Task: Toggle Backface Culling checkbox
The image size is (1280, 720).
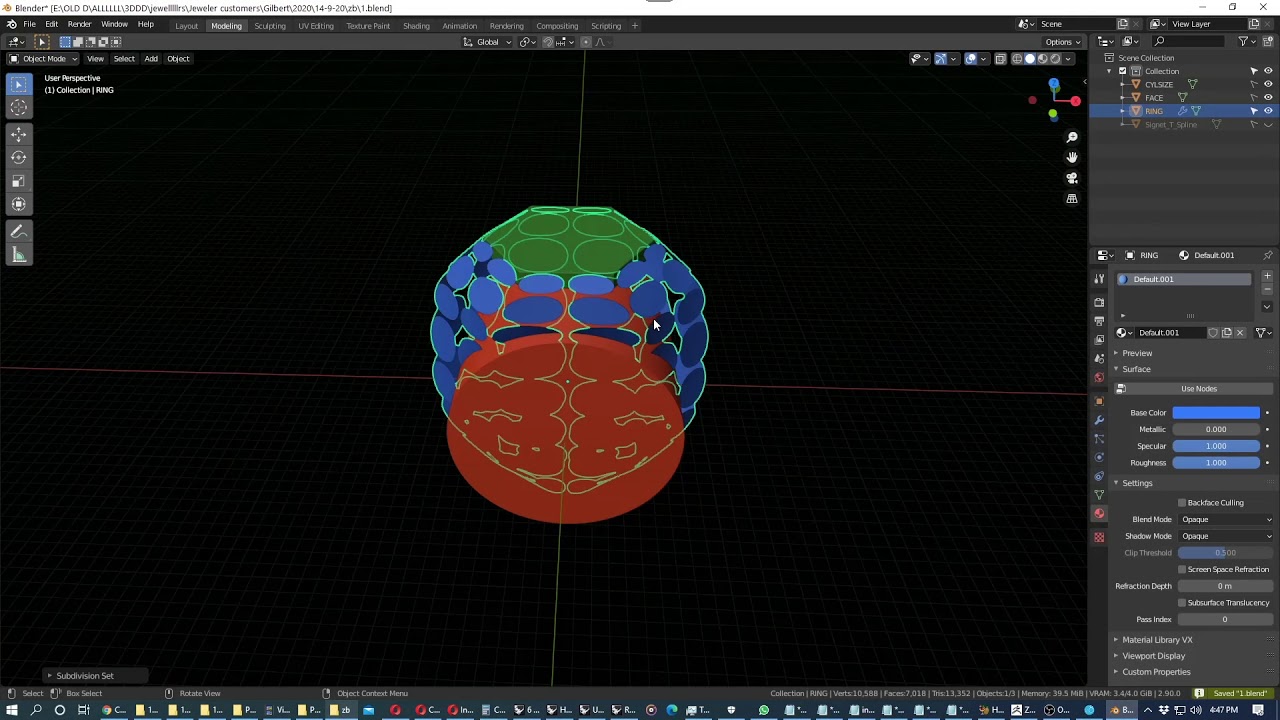Action: tap(1182, 503)
